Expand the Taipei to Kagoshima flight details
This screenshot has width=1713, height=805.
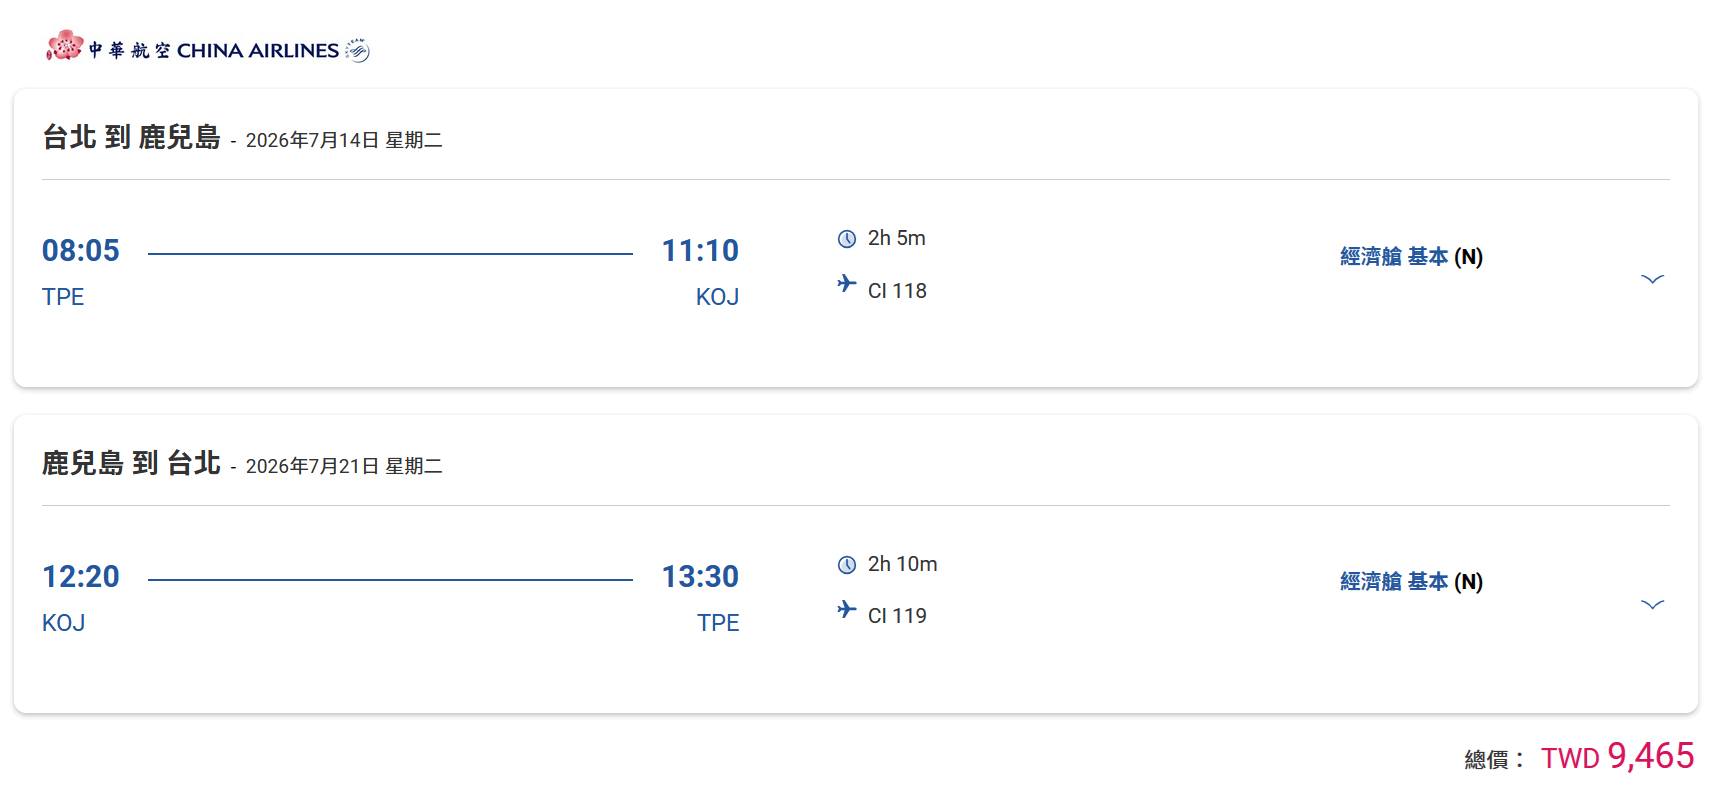pyautogui.click(x=1652, y=279)
